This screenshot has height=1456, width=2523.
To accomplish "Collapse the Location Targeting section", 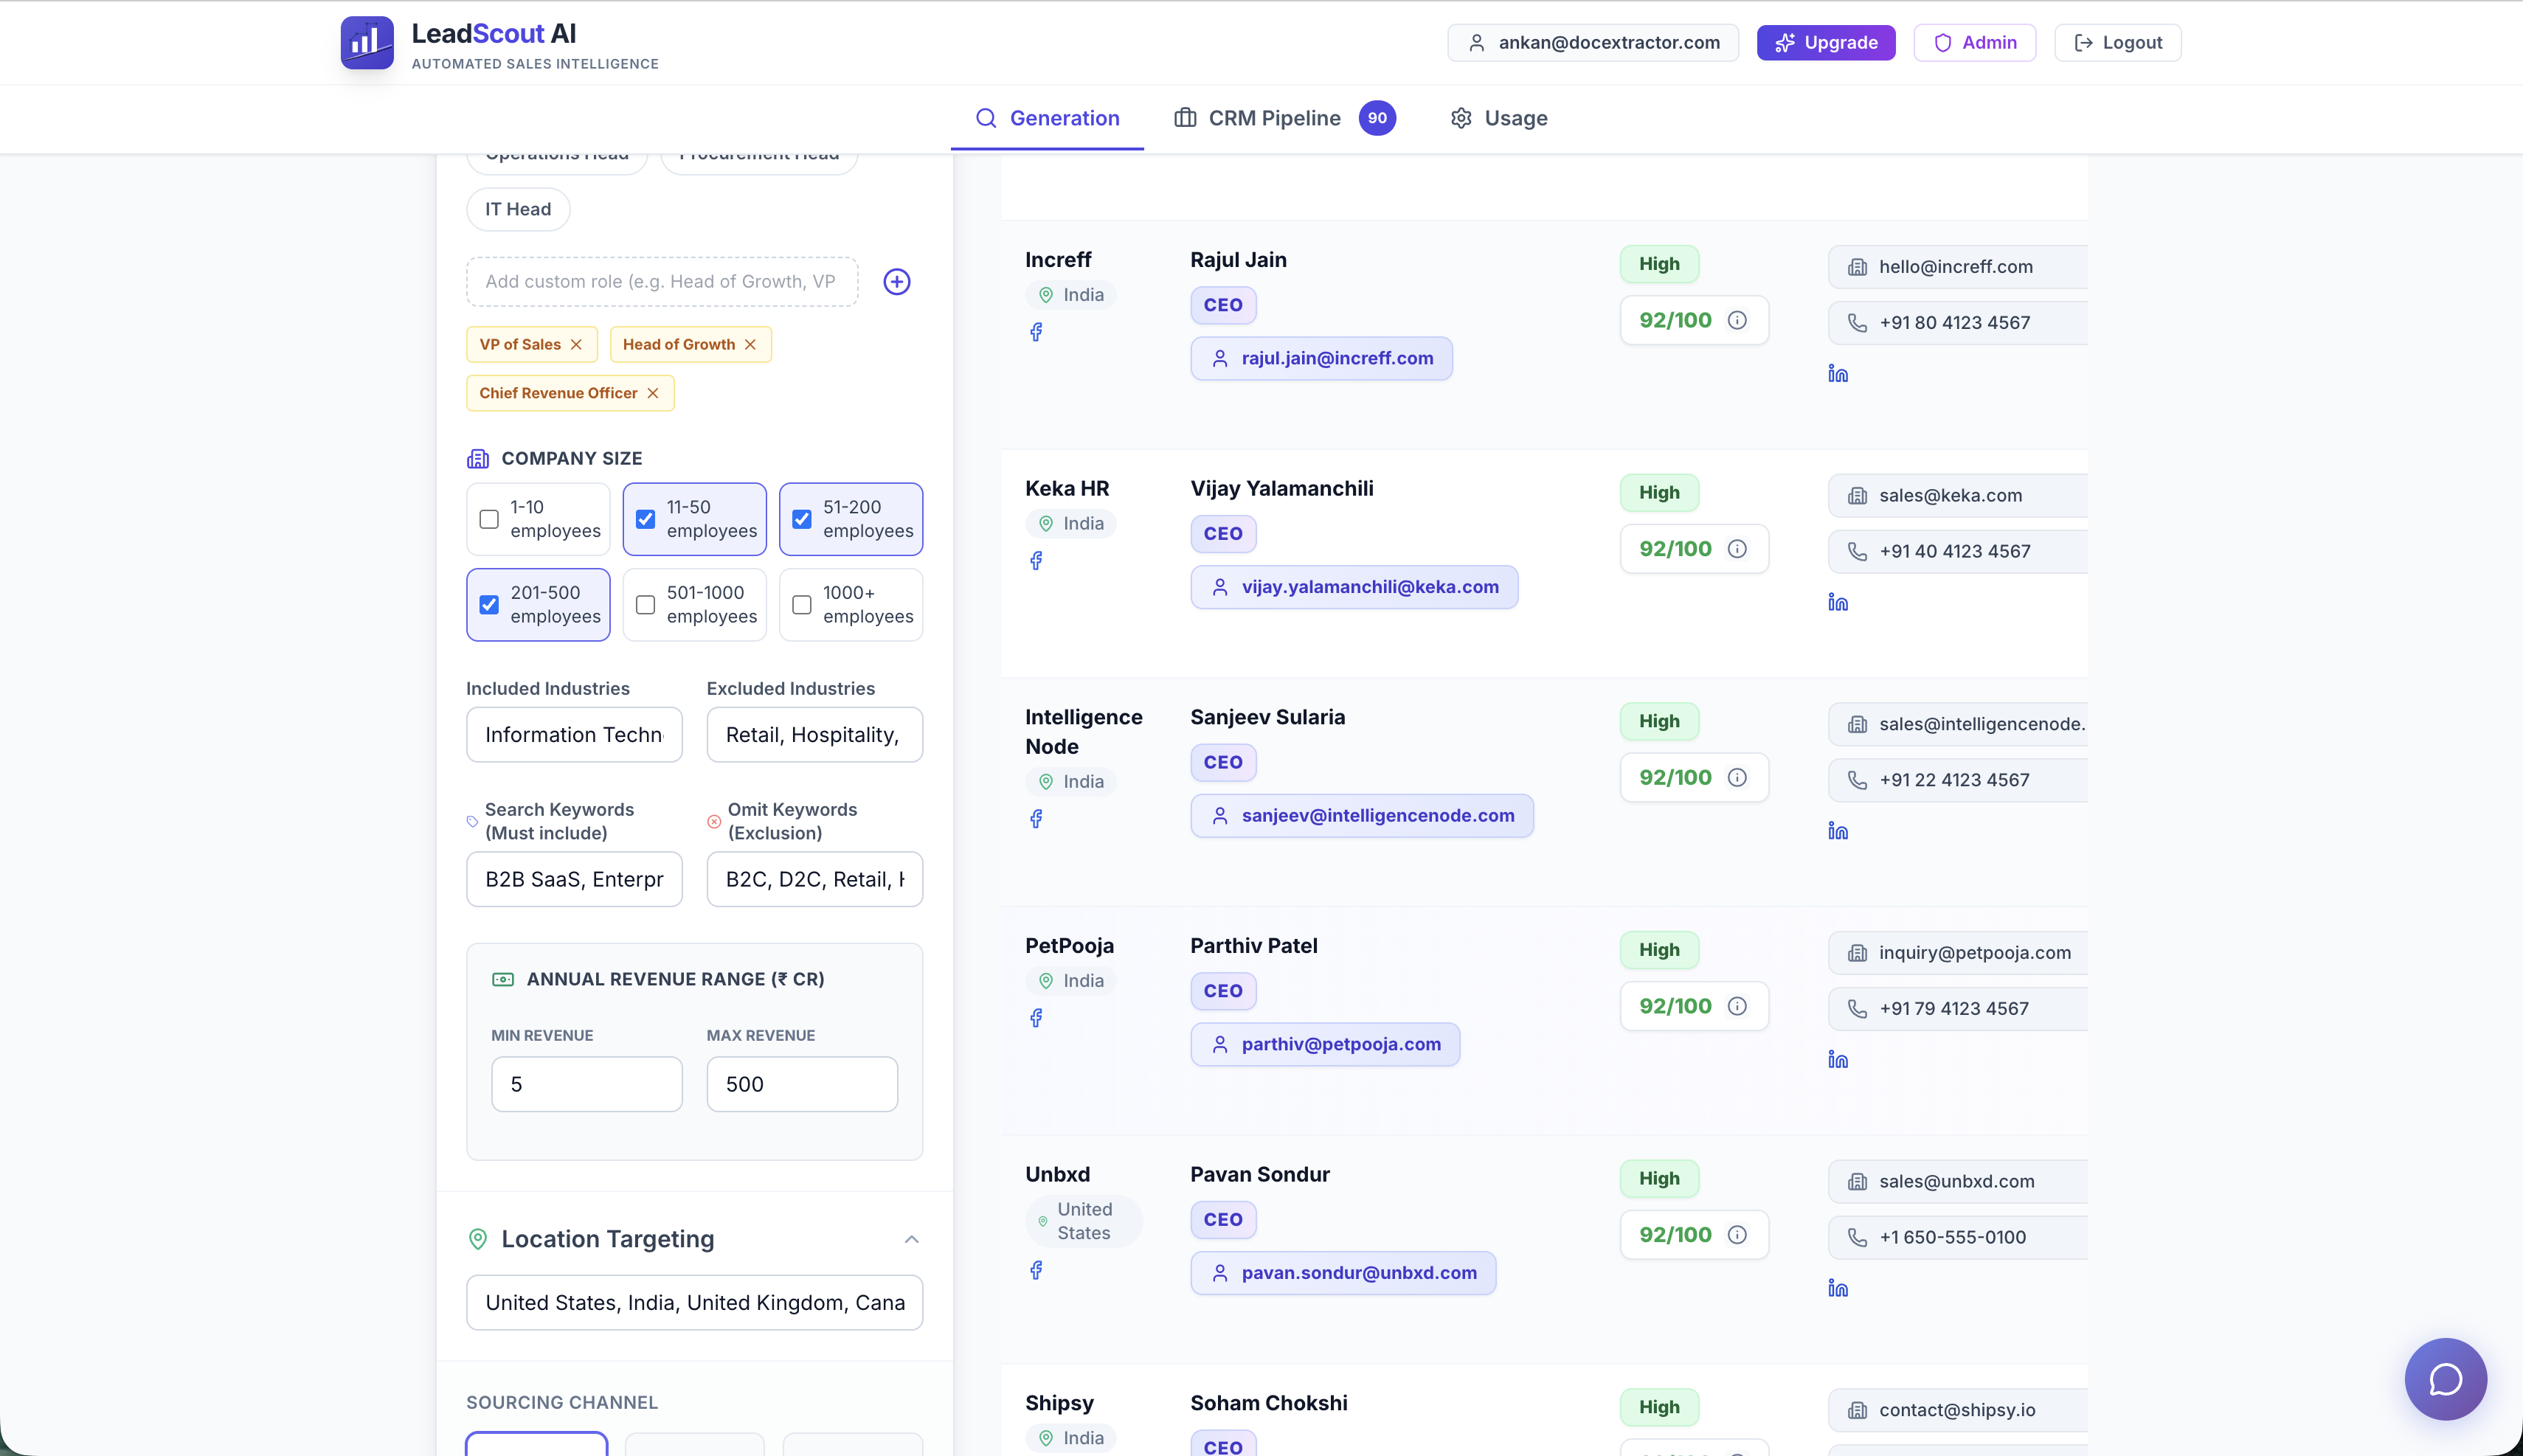I will click(x=910, y=1239).
